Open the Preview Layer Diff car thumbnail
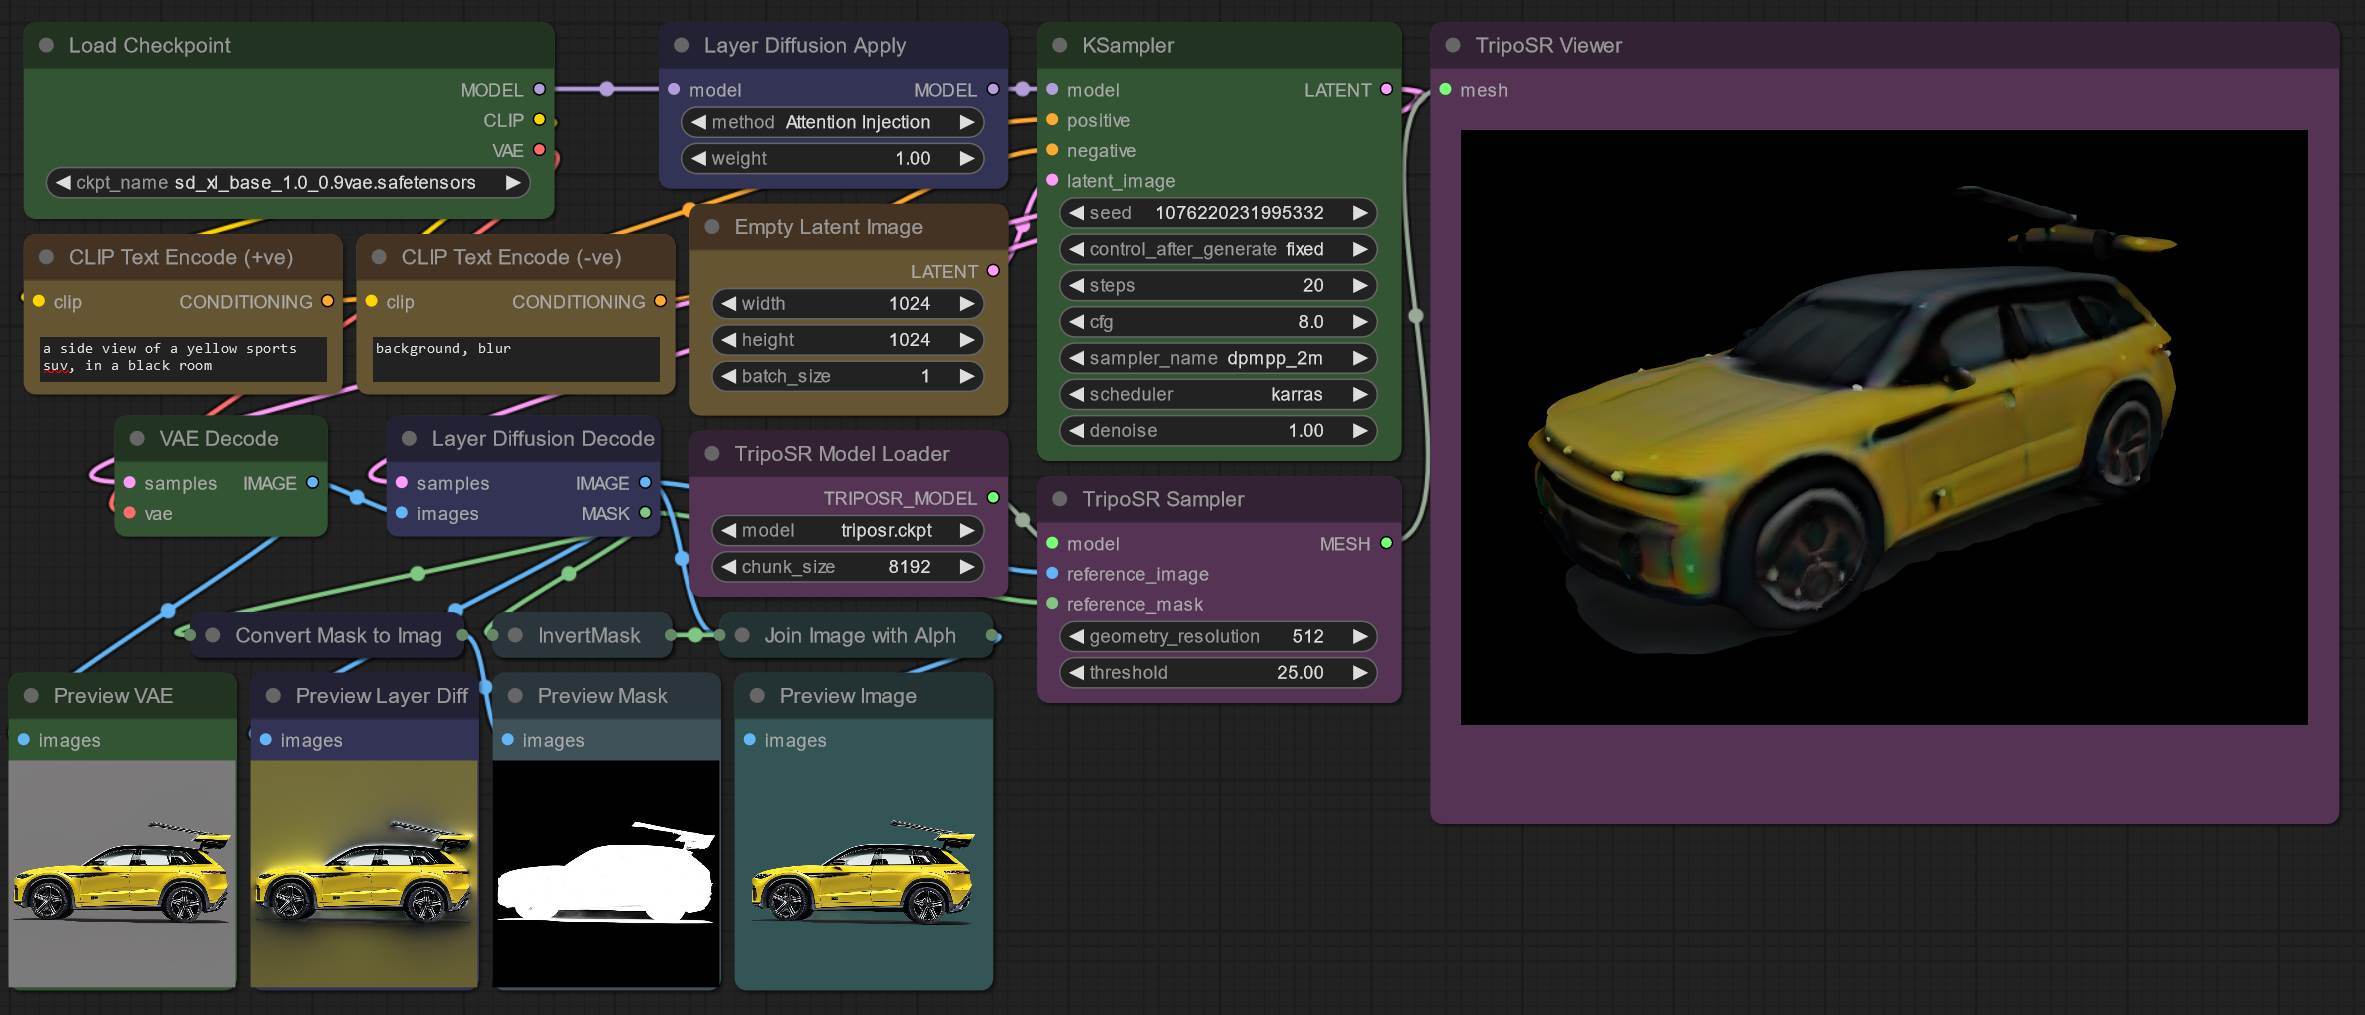 (364, 873)
